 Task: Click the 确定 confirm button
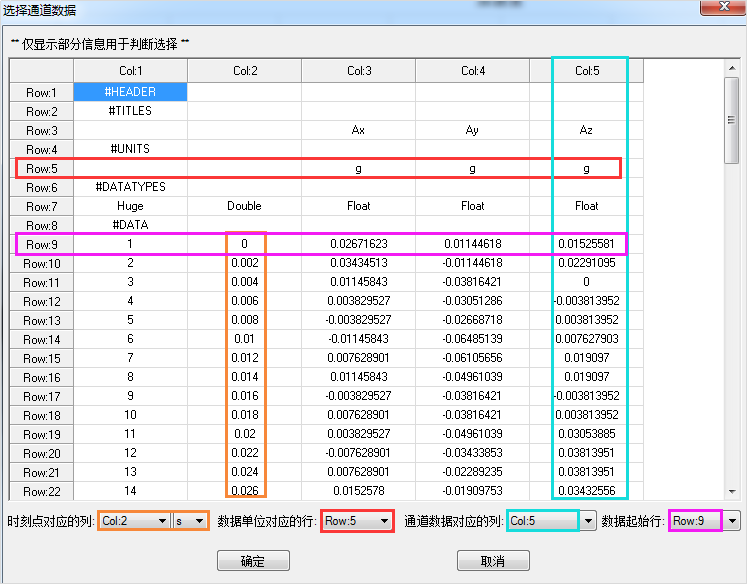(x=253, y=561)
